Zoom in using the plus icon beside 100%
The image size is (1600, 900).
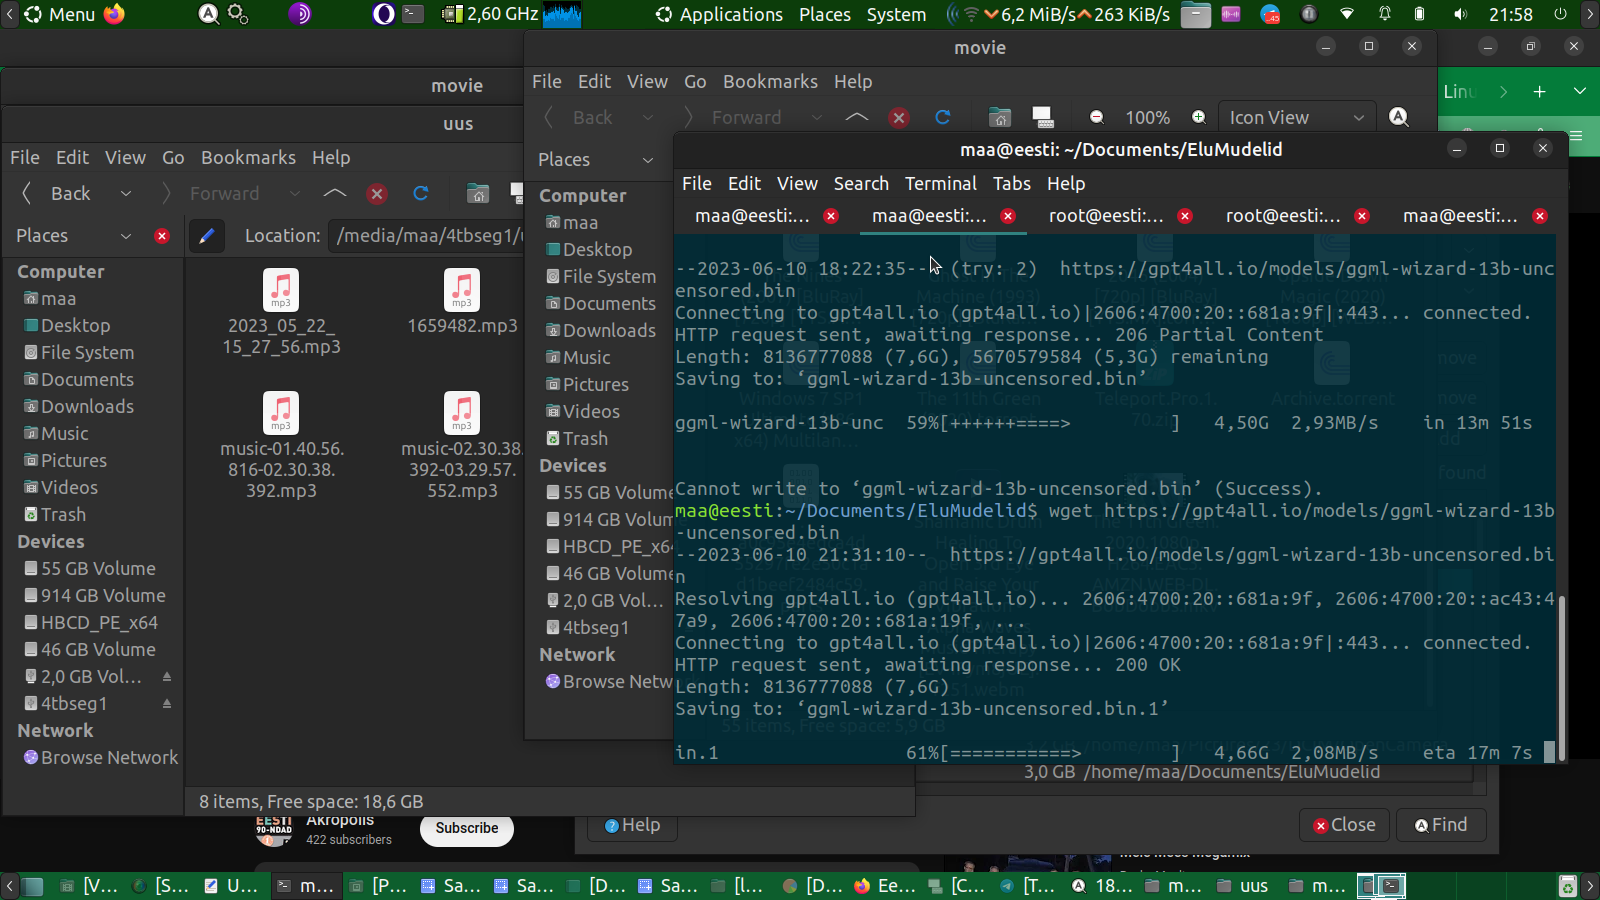click(1199, 118)
